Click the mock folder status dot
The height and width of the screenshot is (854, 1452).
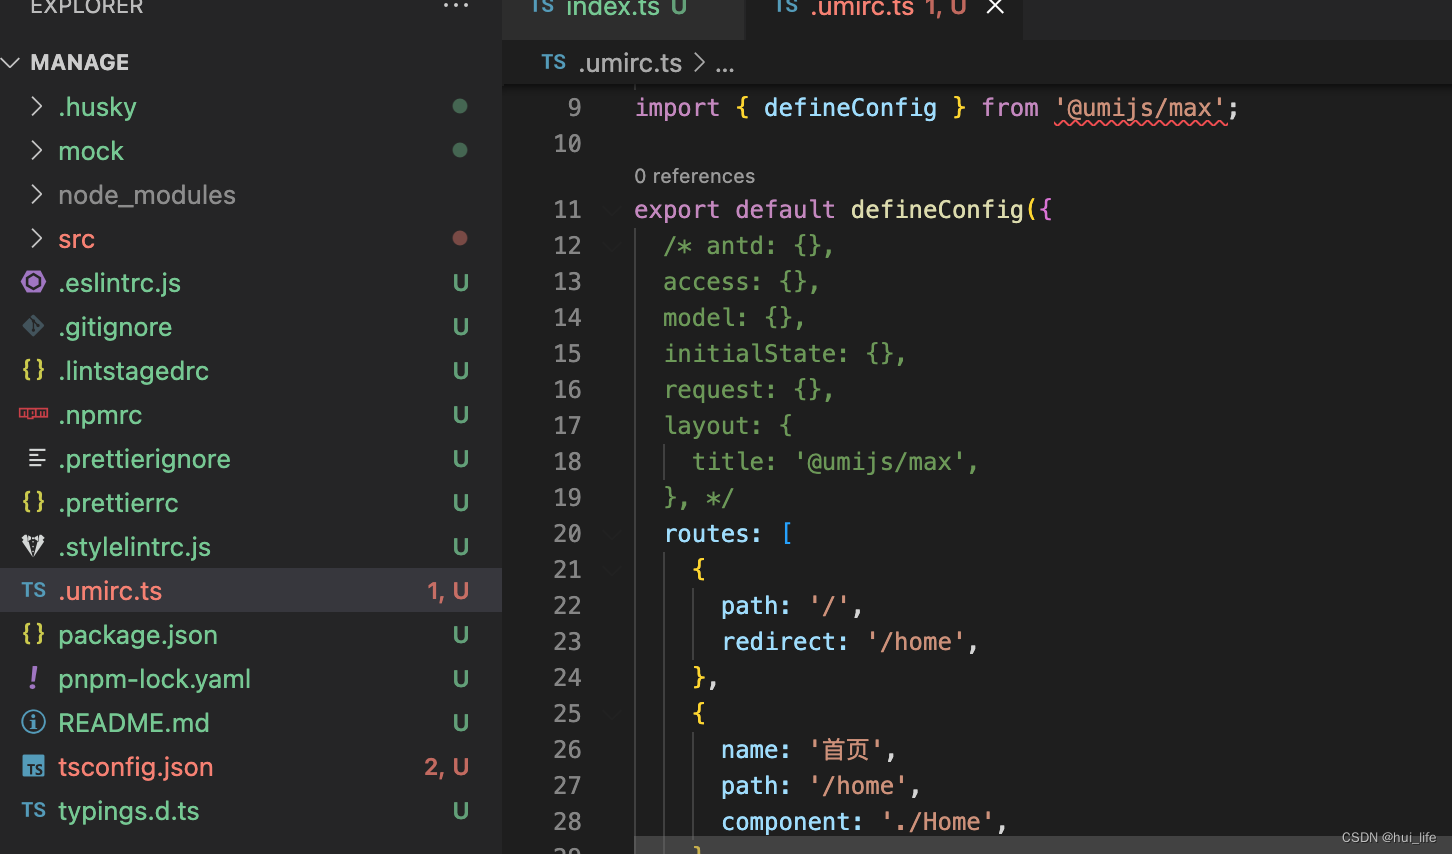[x=460, y=150]
